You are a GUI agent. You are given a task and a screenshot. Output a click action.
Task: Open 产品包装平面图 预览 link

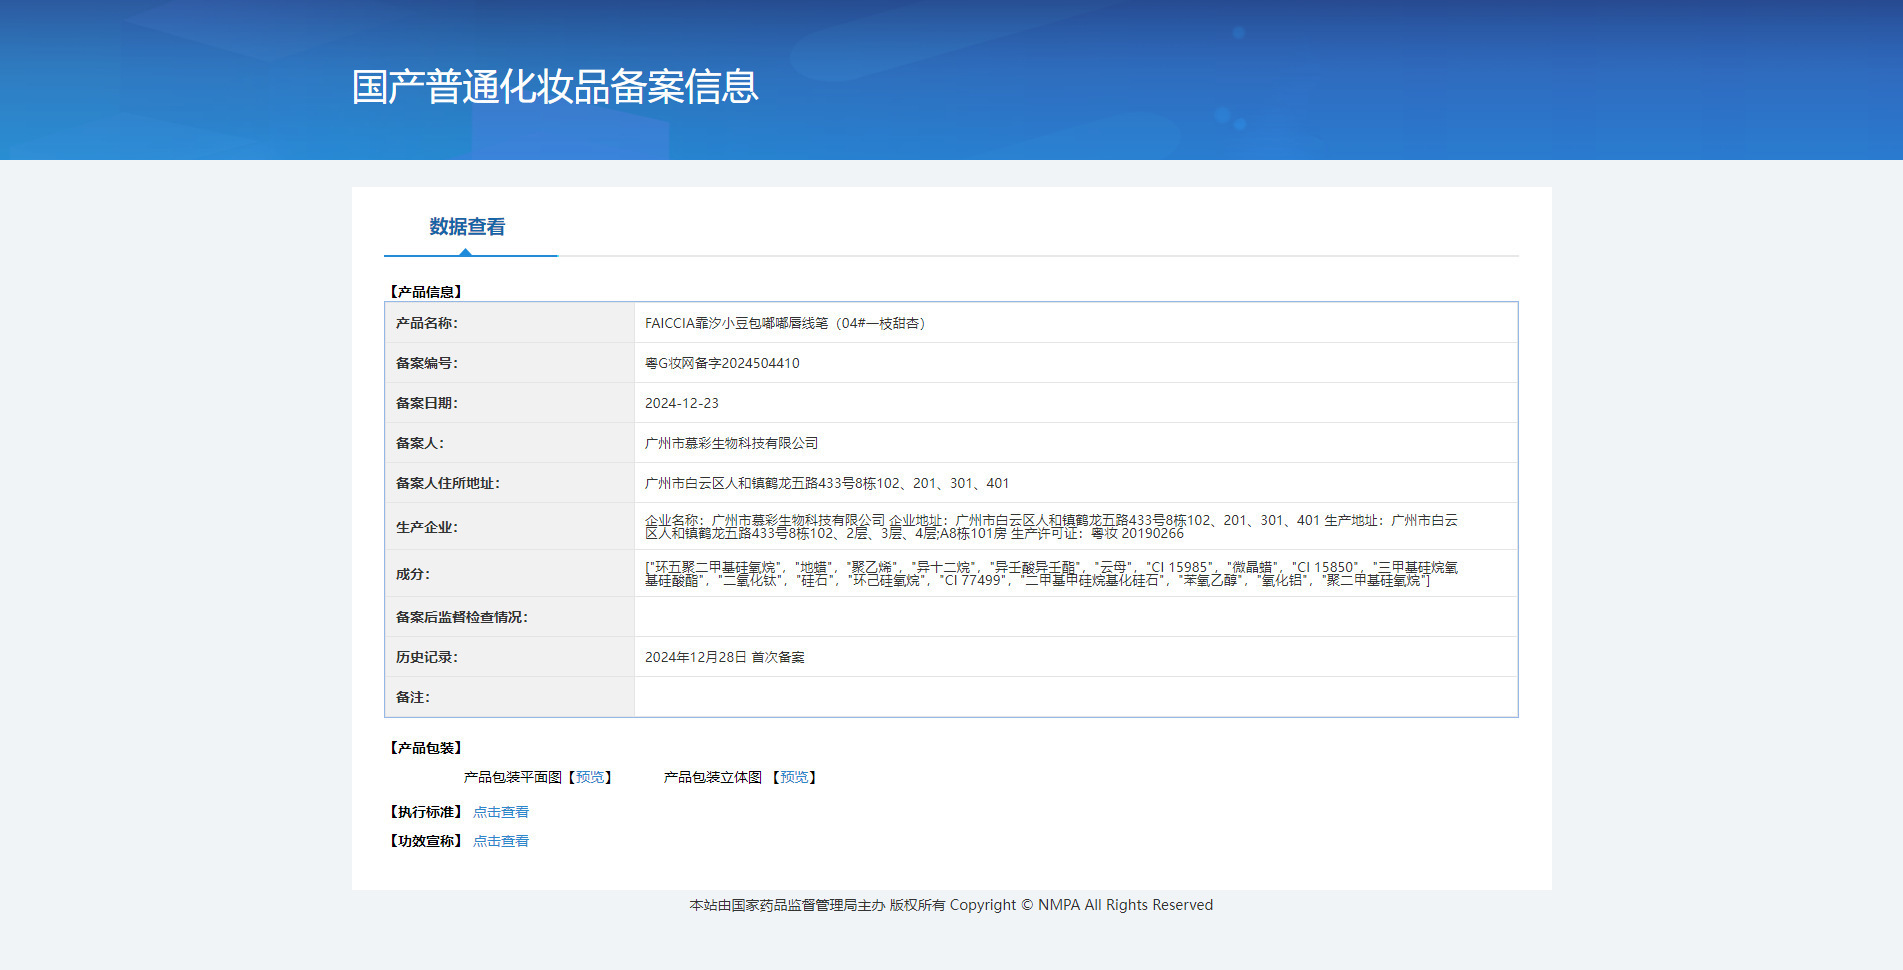tap(590, 777)
